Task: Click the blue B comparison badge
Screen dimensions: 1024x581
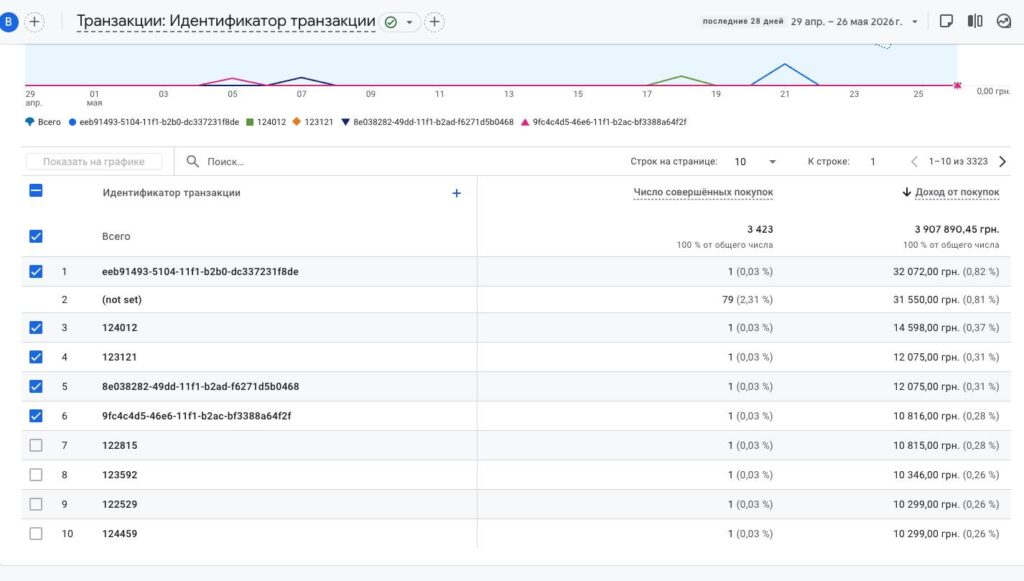Action: coord(8,22)
